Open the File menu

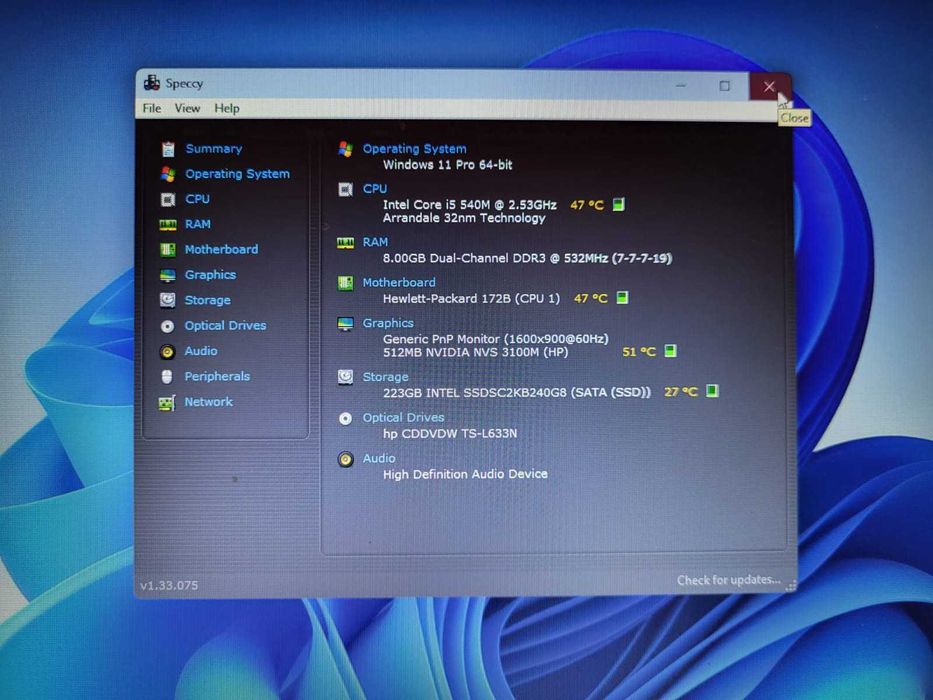152,108
